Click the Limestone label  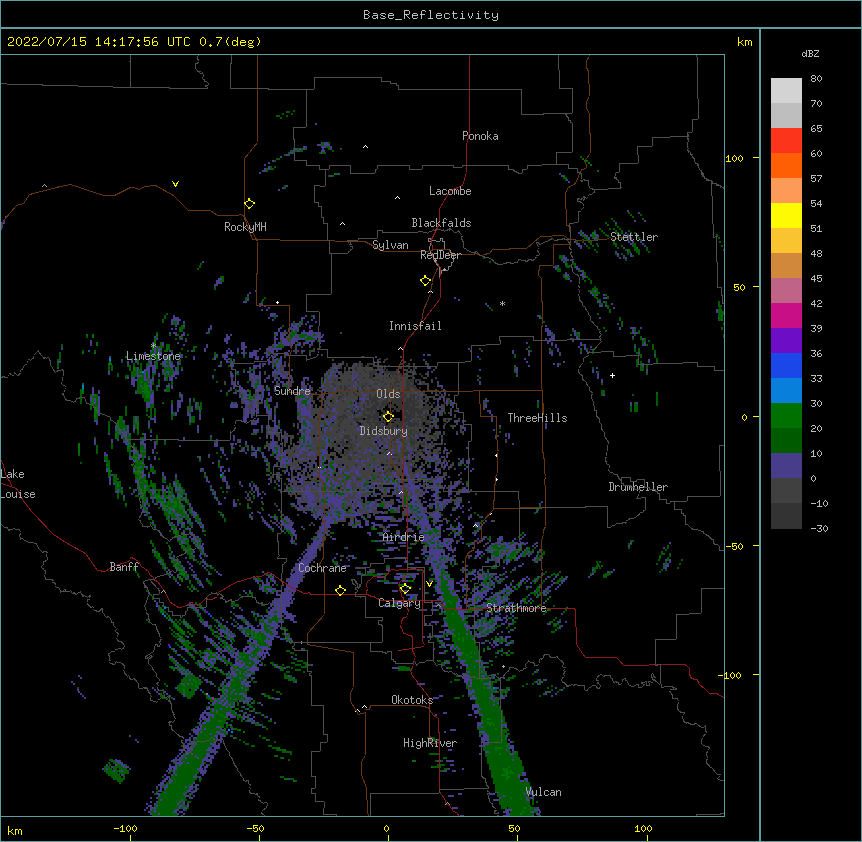[x=153, y=356]
